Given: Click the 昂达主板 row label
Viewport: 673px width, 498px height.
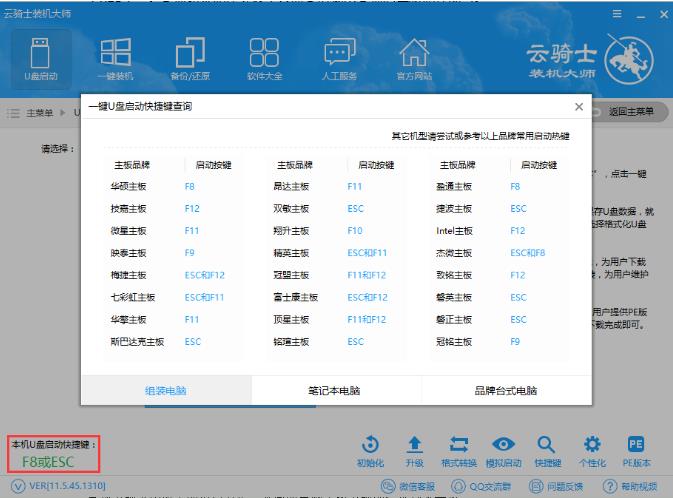Looking at the screenshot, I should point(291,186).
